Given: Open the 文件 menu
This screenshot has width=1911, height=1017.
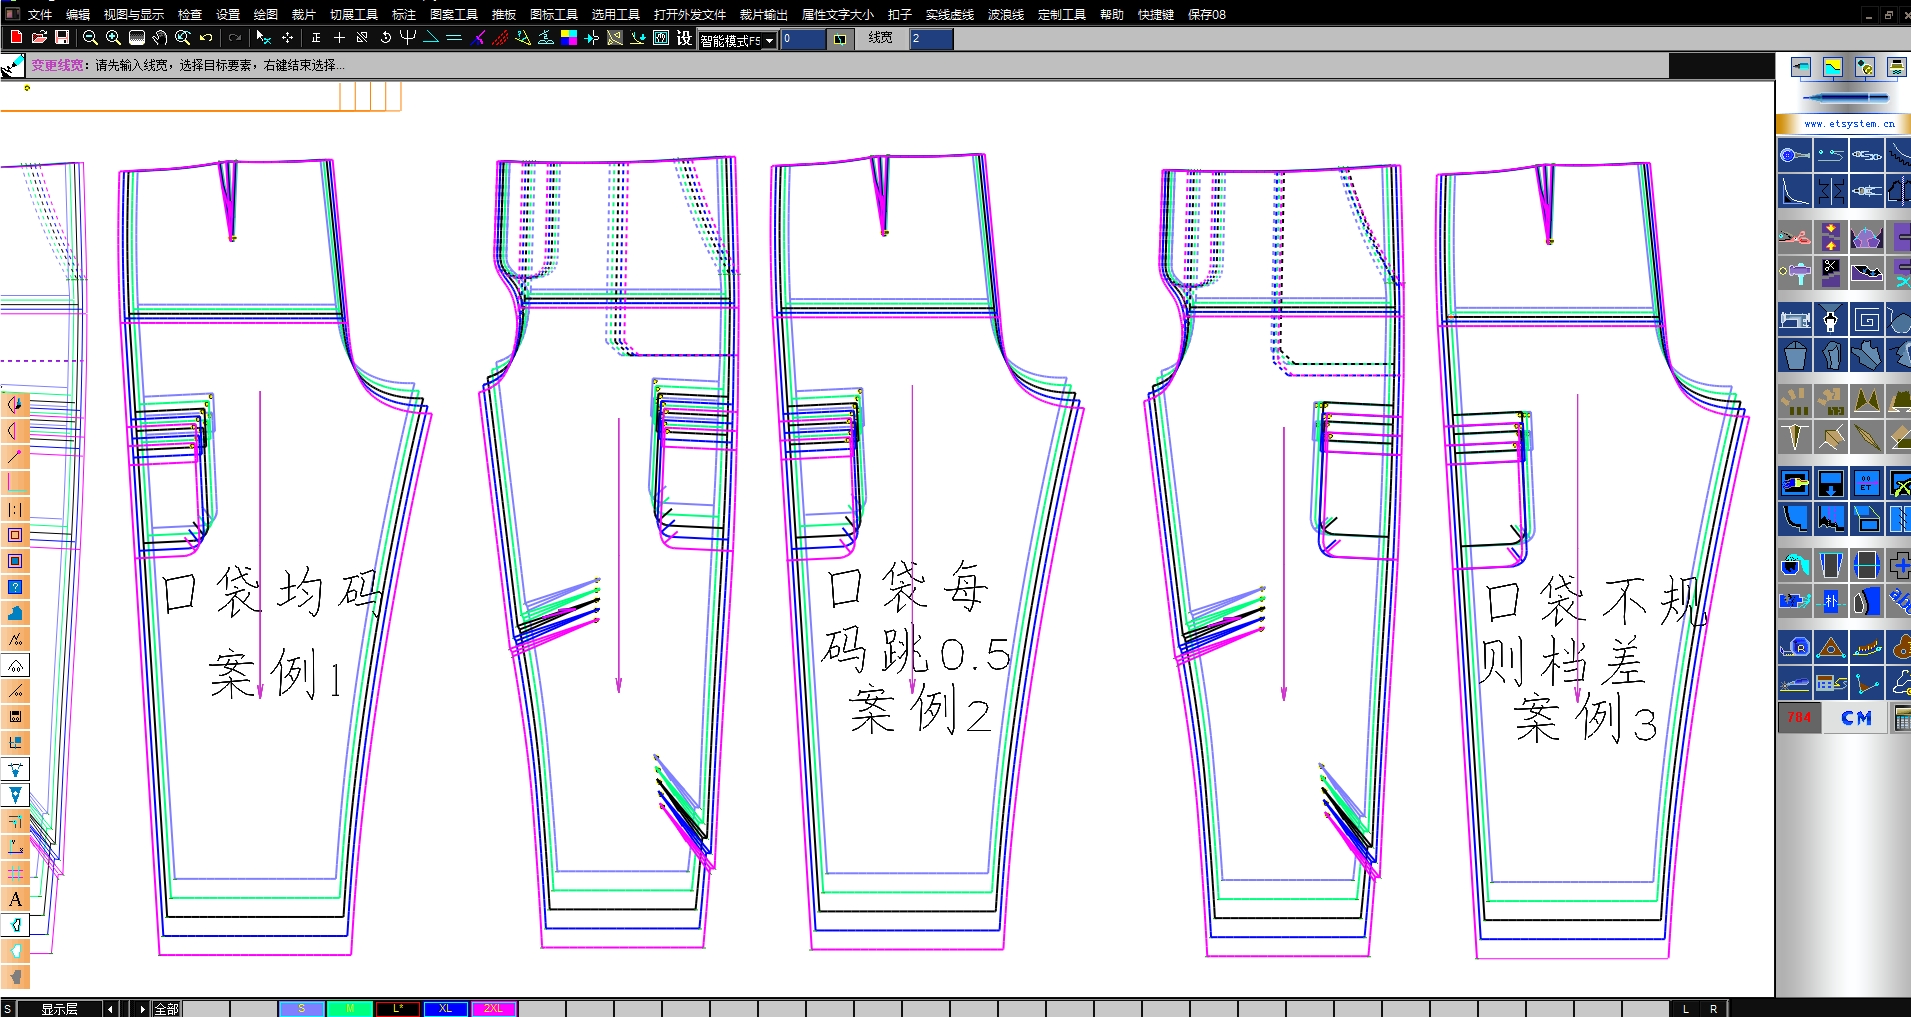Looking at the screenshot, I should pos(40,14).
